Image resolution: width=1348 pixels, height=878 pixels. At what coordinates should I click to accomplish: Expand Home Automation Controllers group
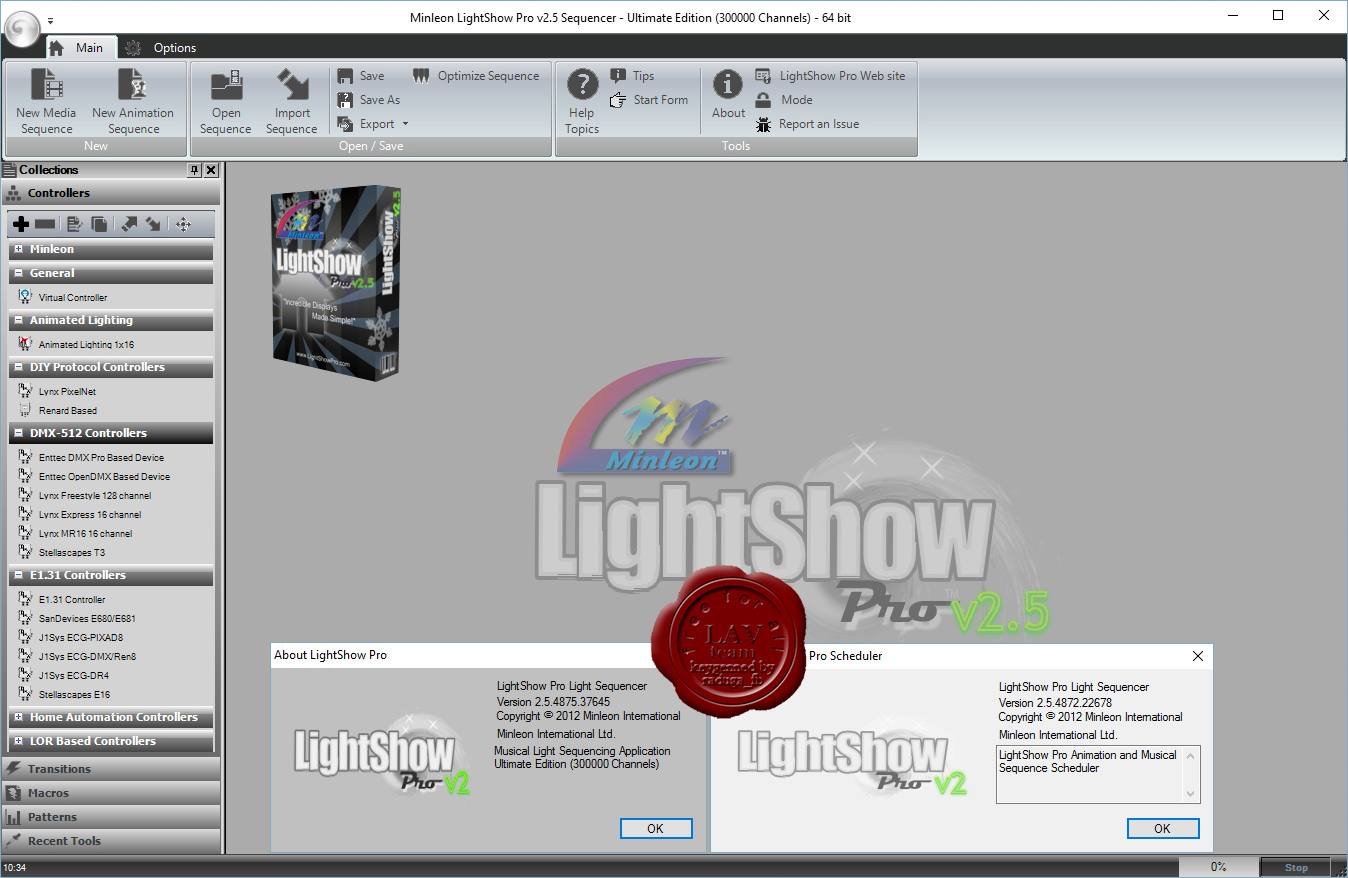19,717
